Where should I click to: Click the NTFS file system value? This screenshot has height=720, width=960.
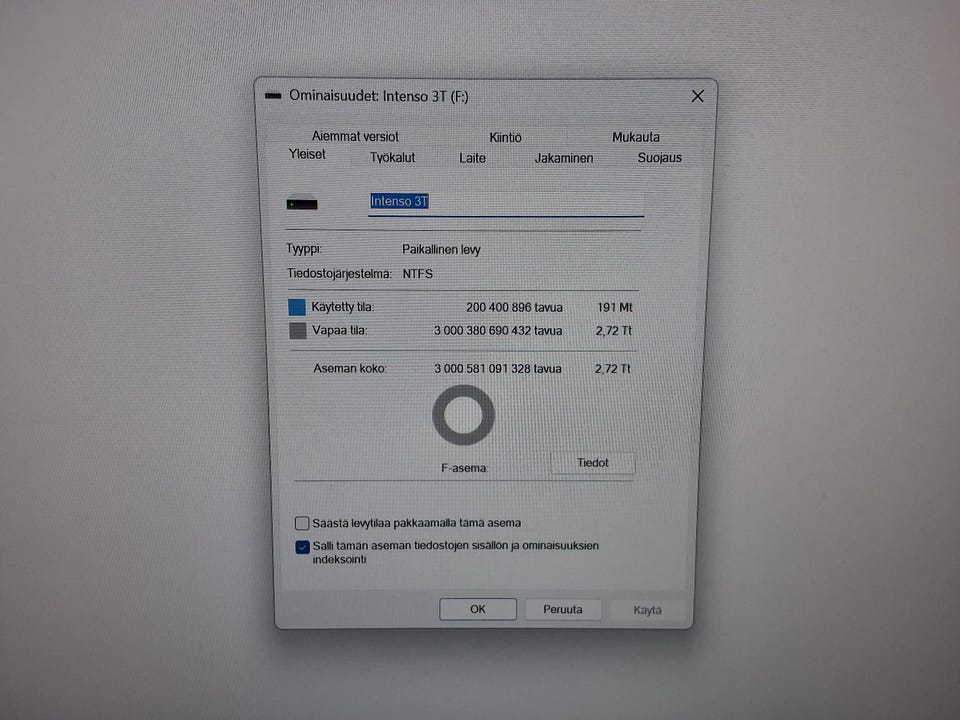click(418, 274)
